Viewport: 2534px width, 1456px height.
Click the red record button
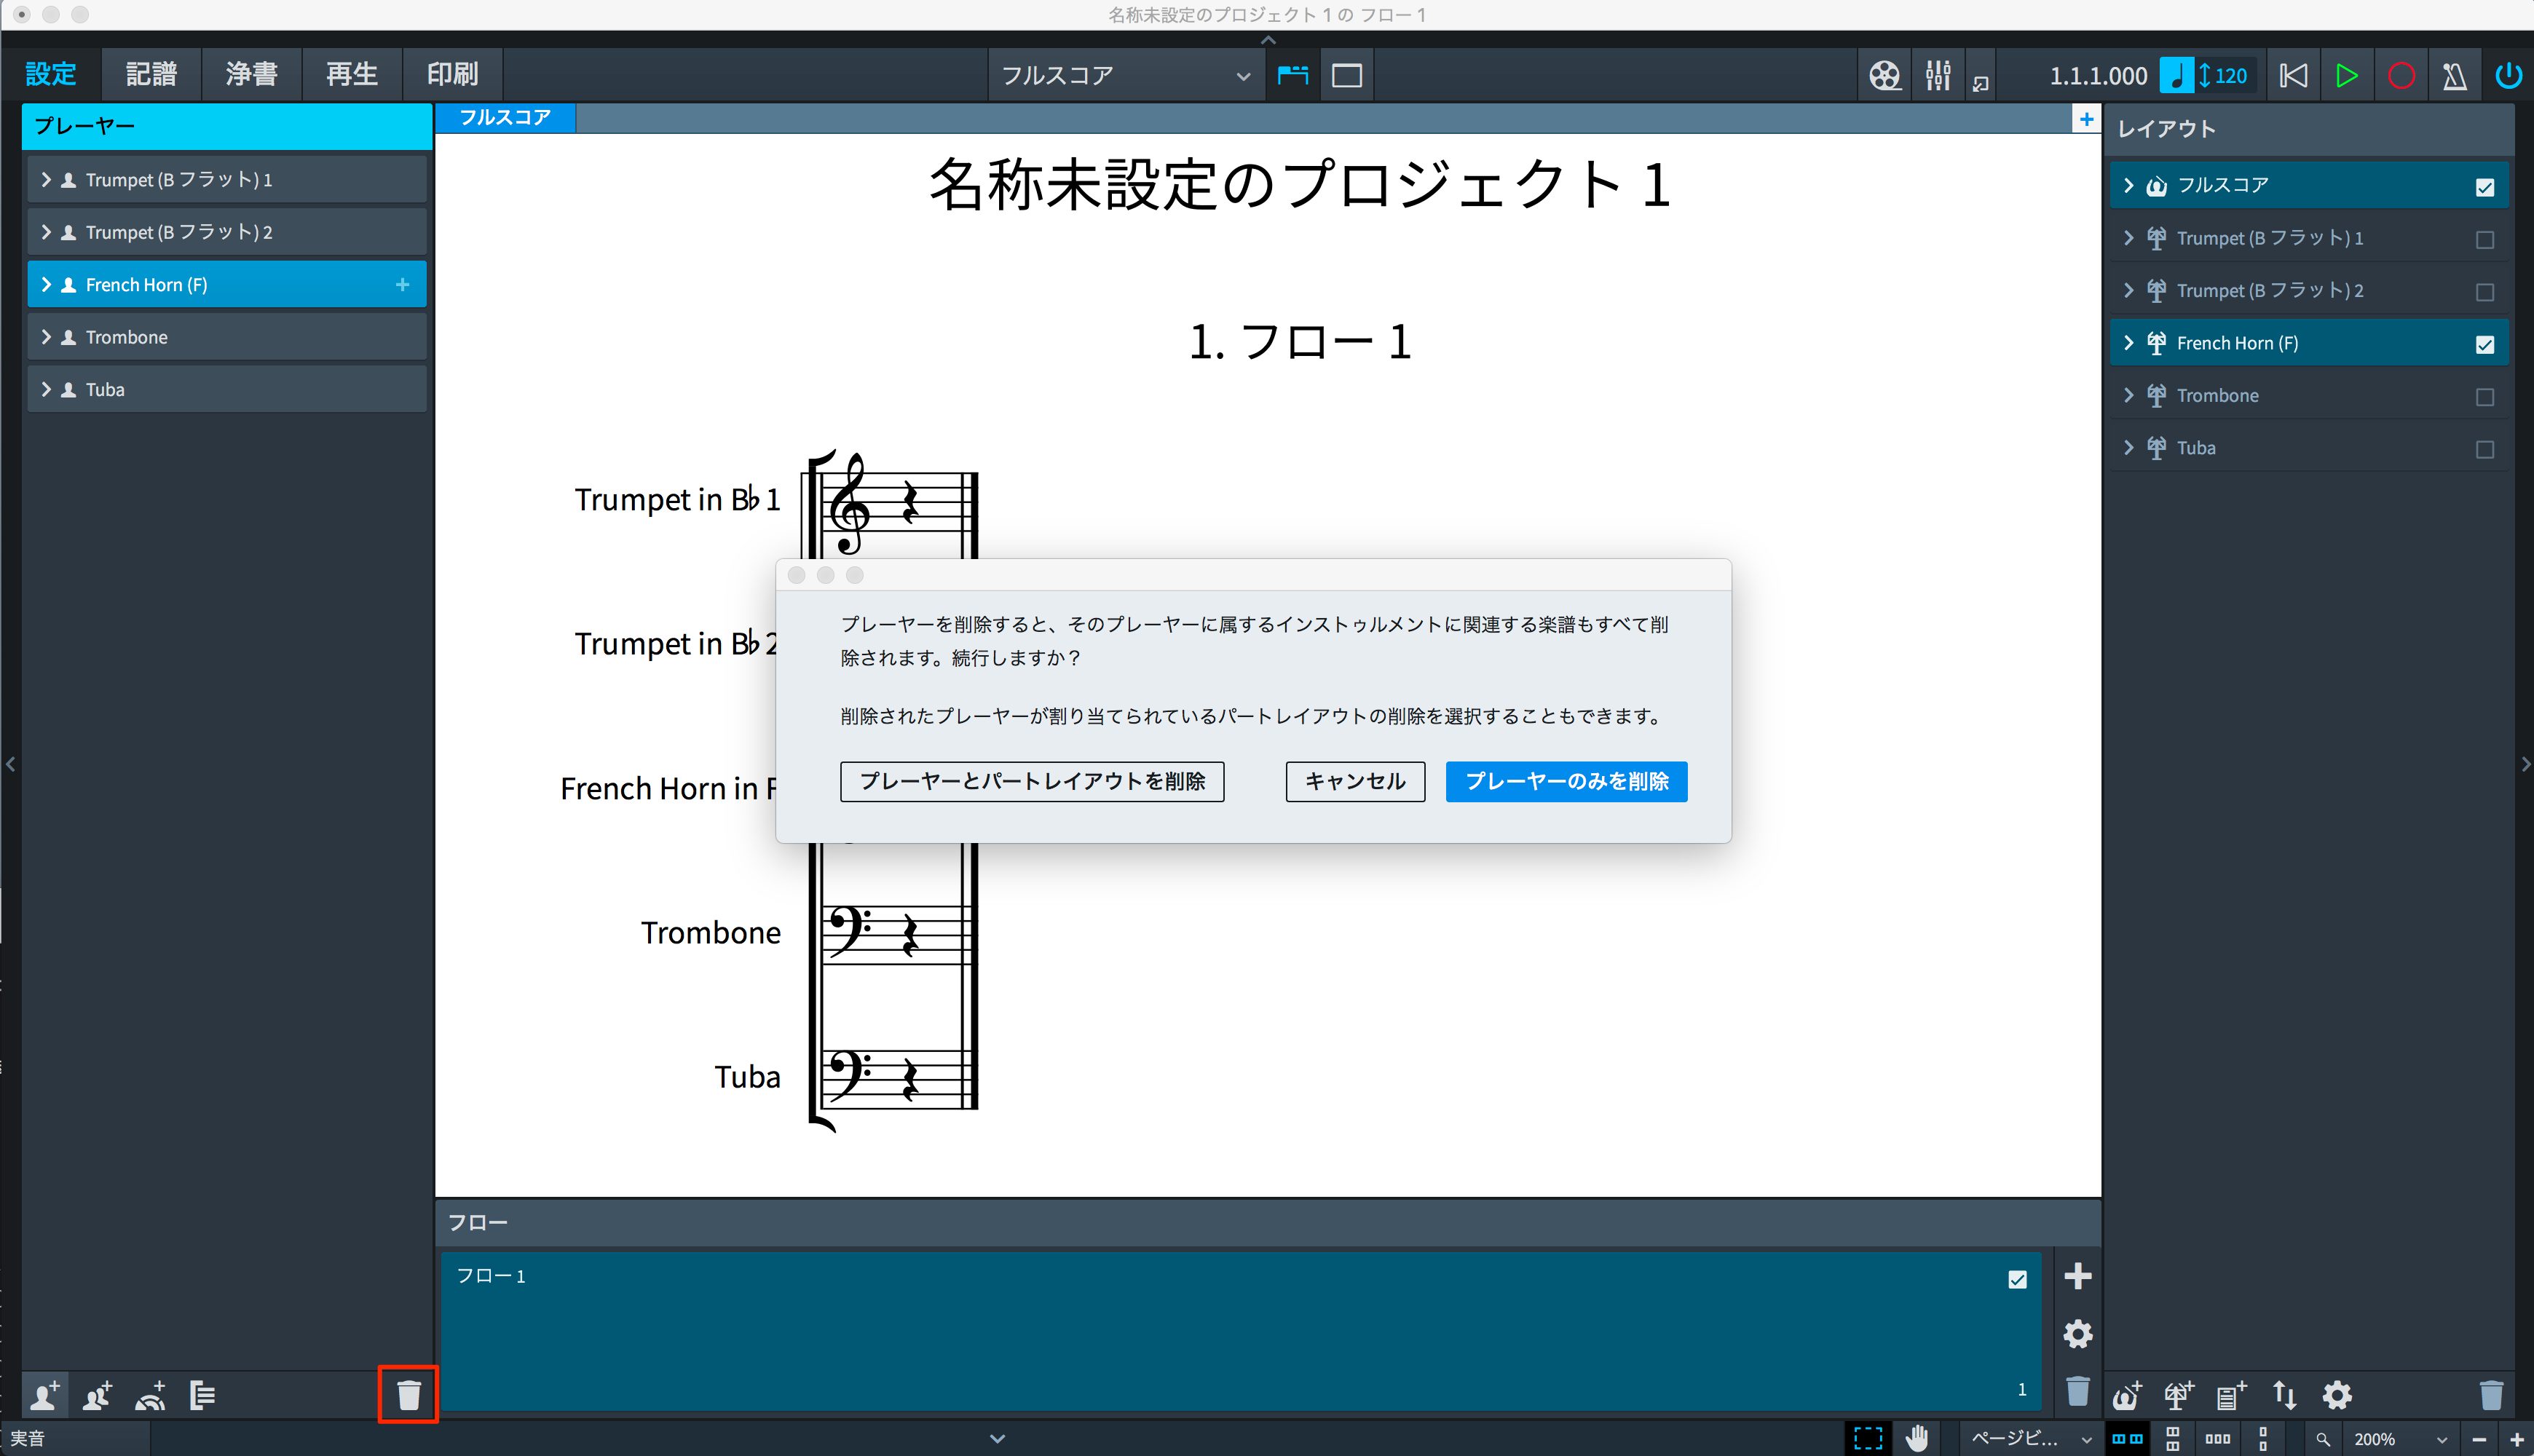click(2401, 76)
